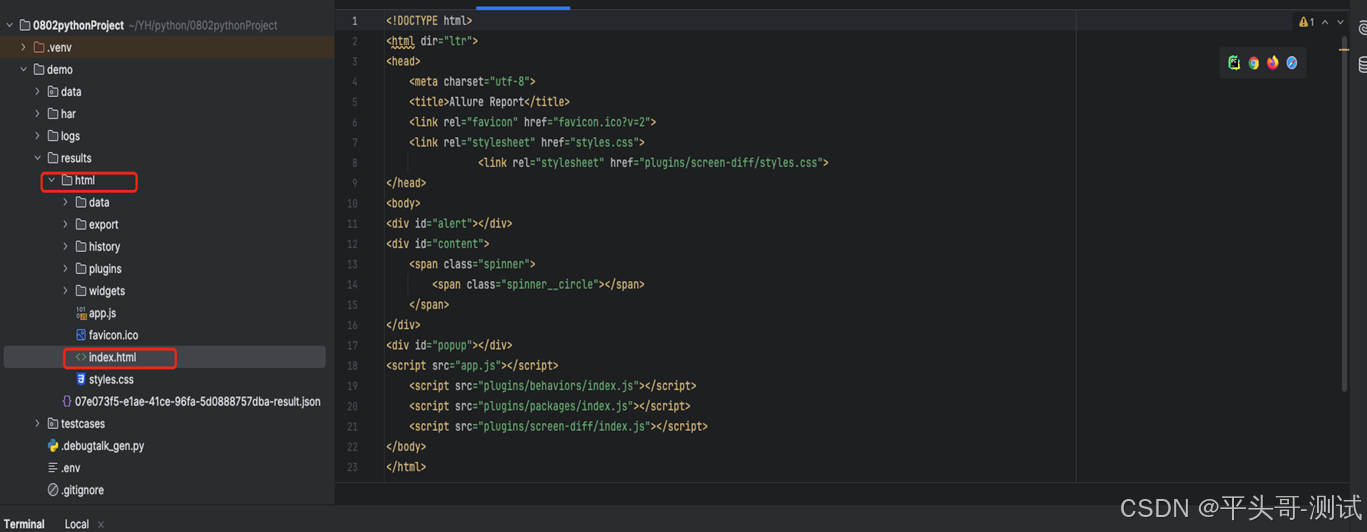Collapse the html folder chevron
Image resolution: width=1367 pixels, height=532 pixels.
click(x=52, y=180)
